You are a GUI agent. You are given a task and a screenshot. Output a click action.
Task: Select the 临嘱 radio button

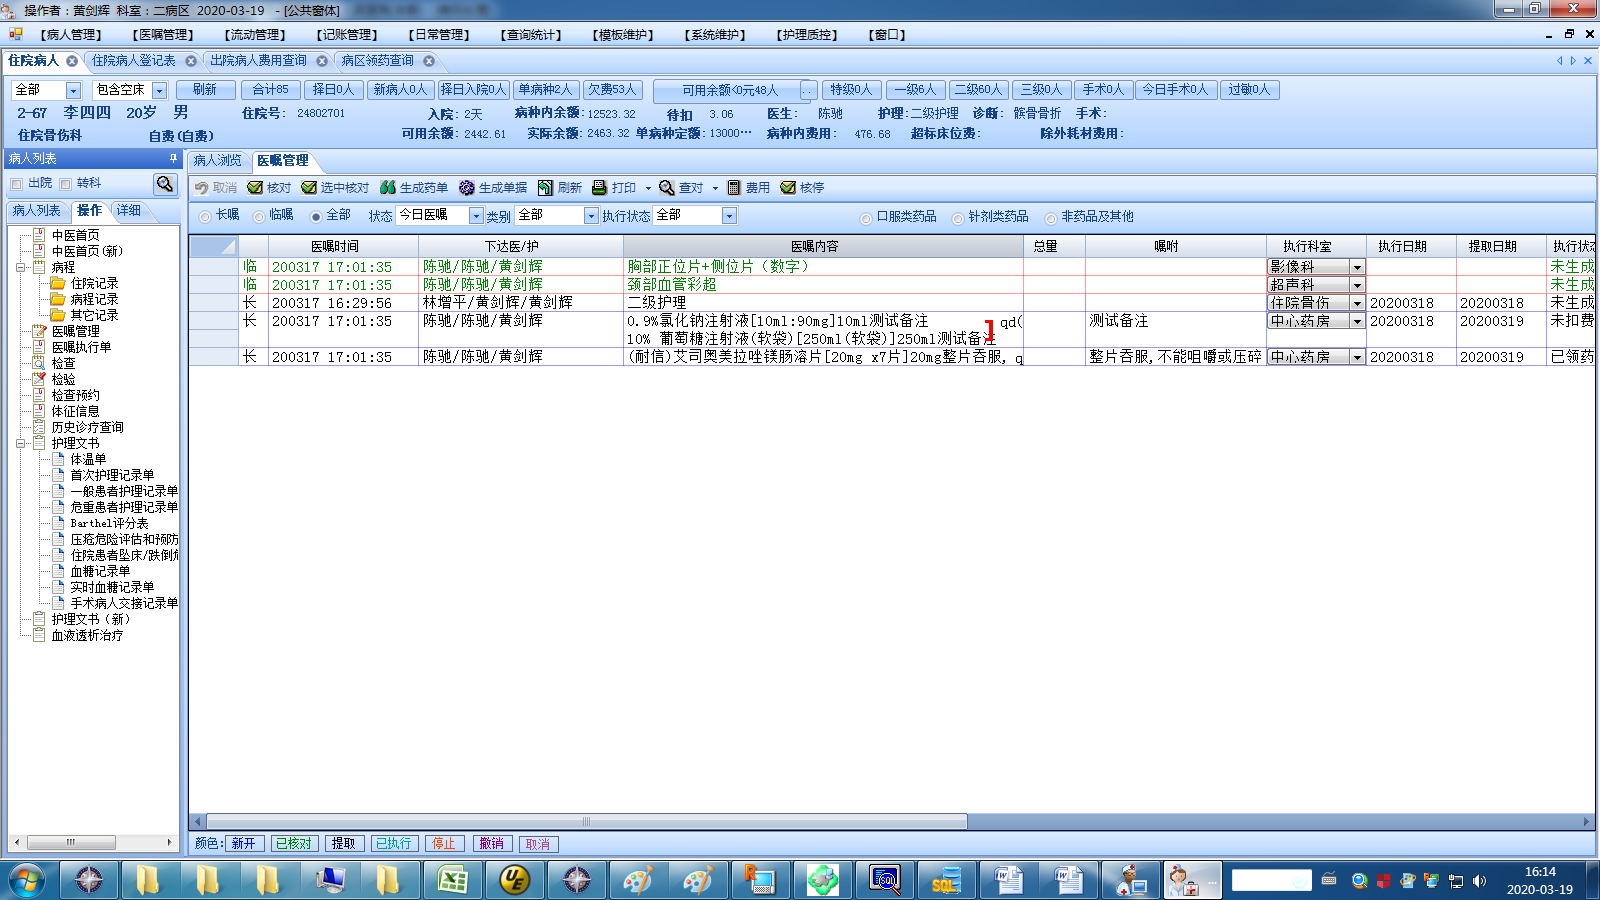(259, 216)
